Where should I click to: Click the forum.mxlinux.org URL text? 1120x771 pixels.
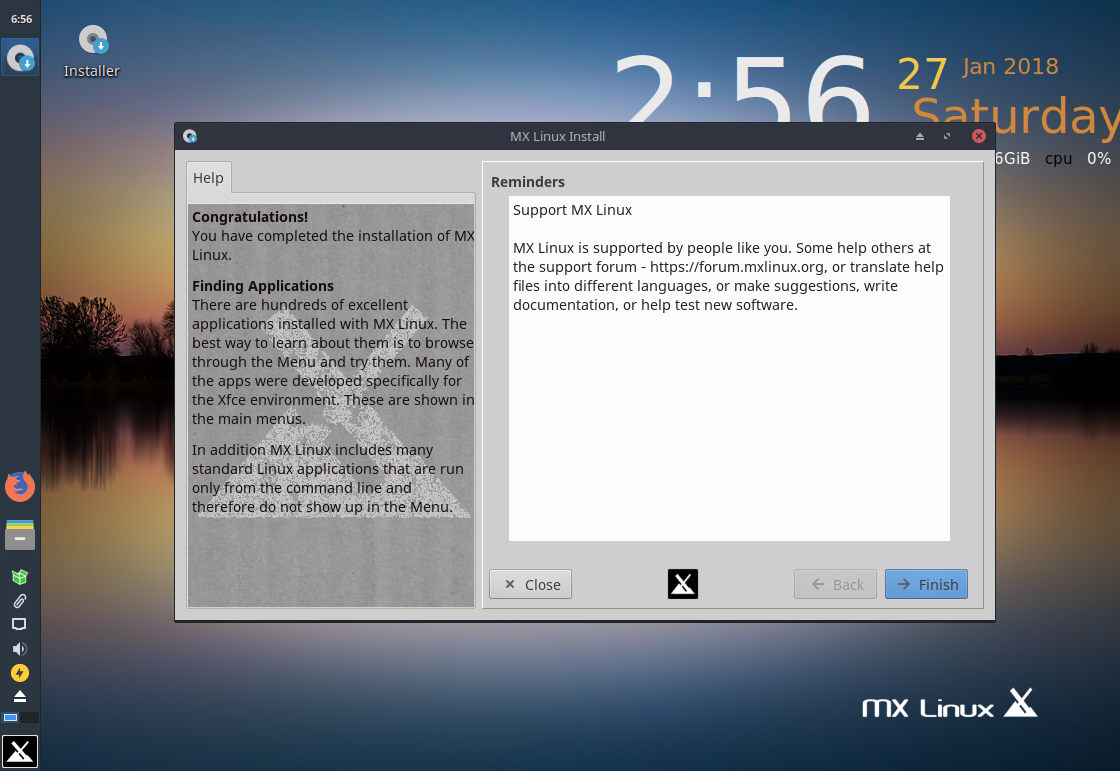pos(738,267)
